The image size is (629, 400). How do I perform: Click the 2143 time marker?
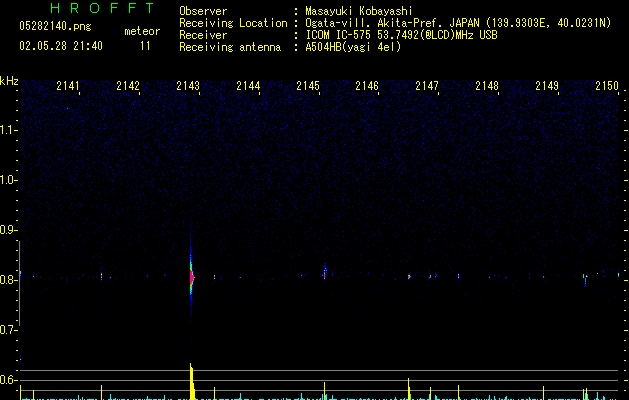point(188,85)
